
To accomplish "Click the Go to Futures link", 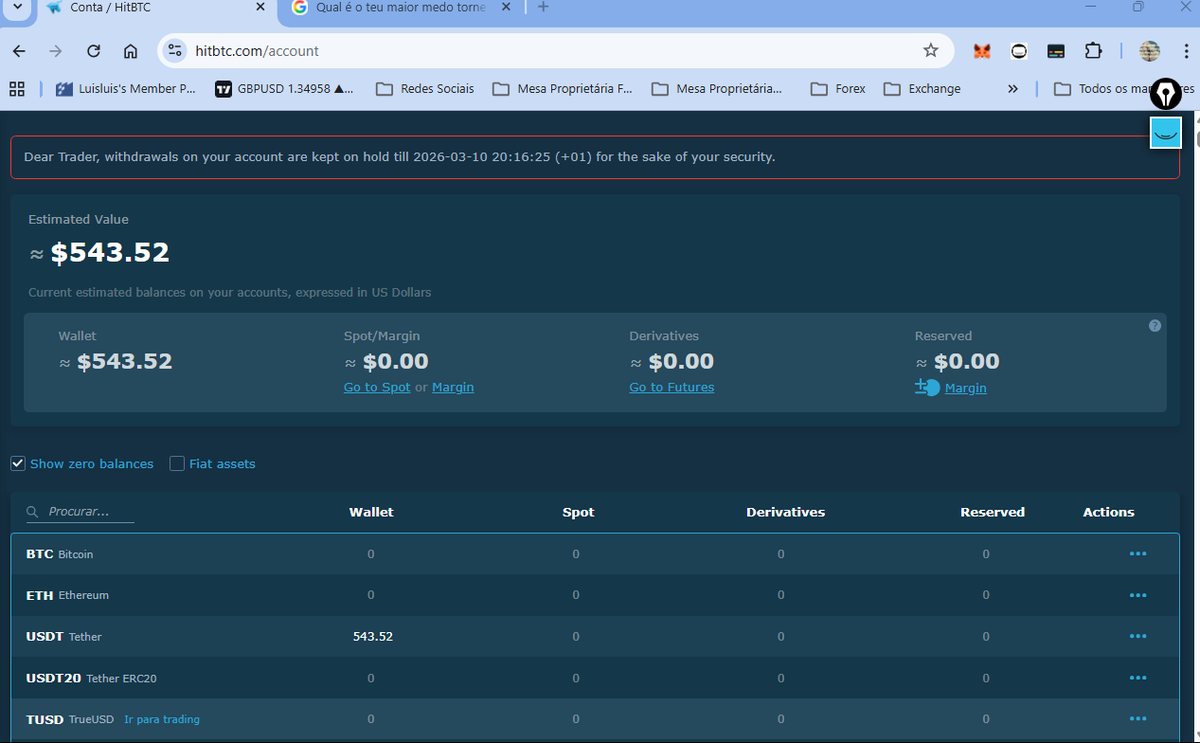I will 672,387.
